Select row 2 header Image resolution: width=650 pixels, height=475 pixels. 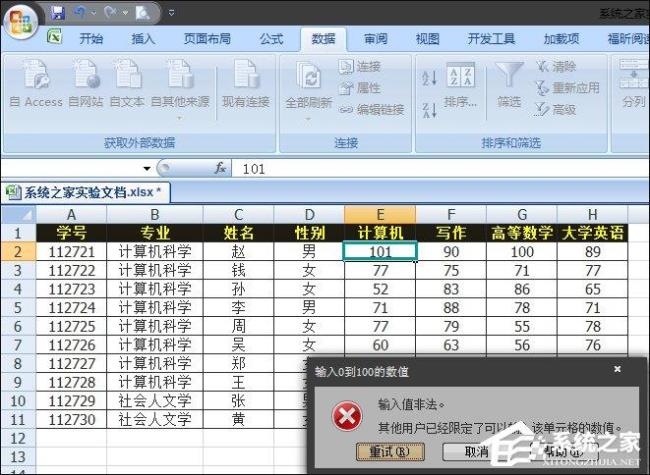(18, 251)
